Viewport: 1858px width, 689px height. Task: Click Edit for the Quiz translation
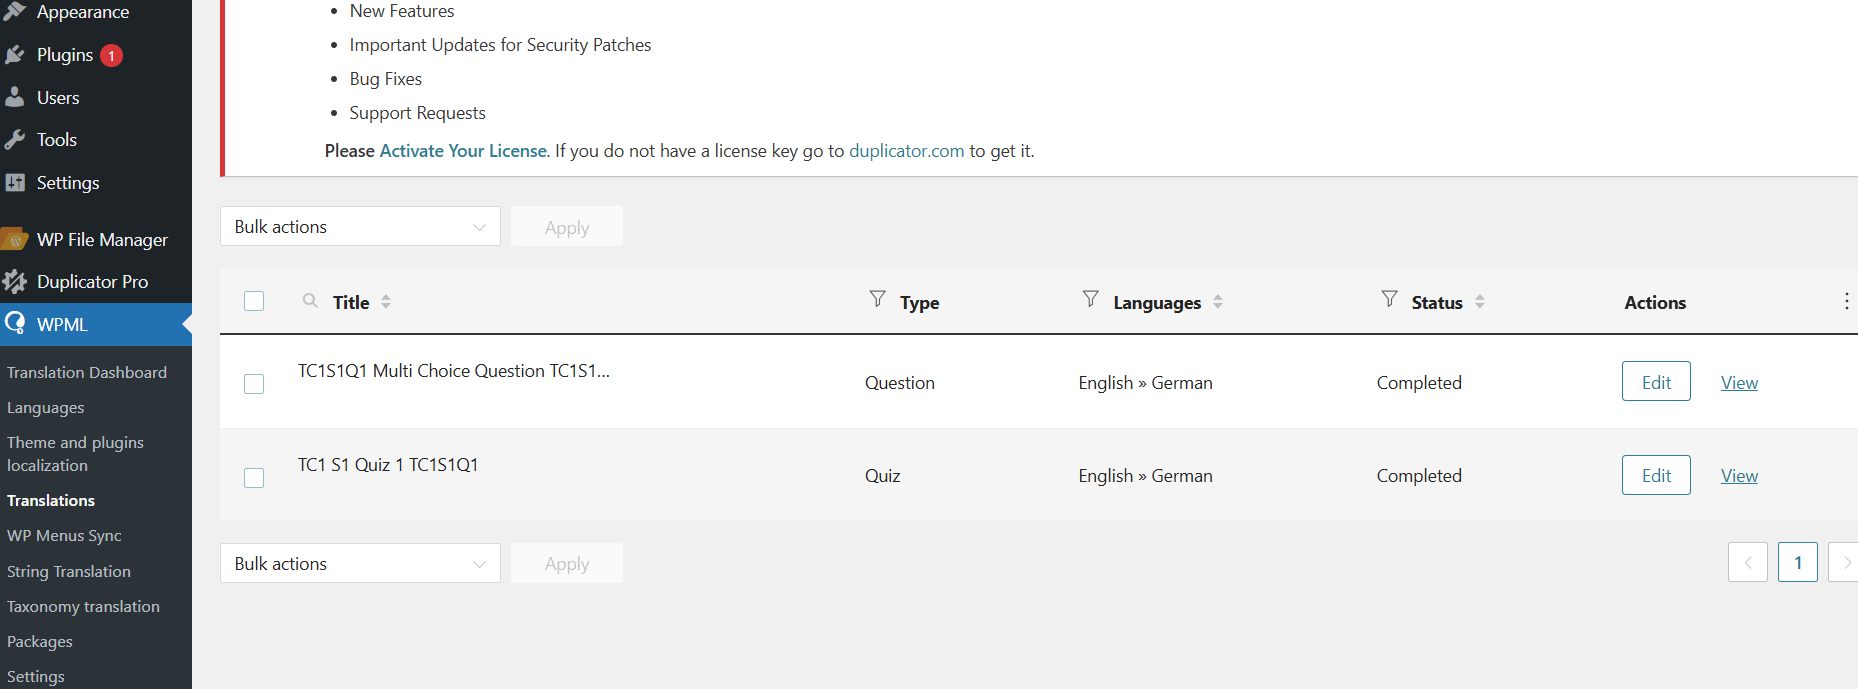pyautogui.click(x=1655, y=476)
